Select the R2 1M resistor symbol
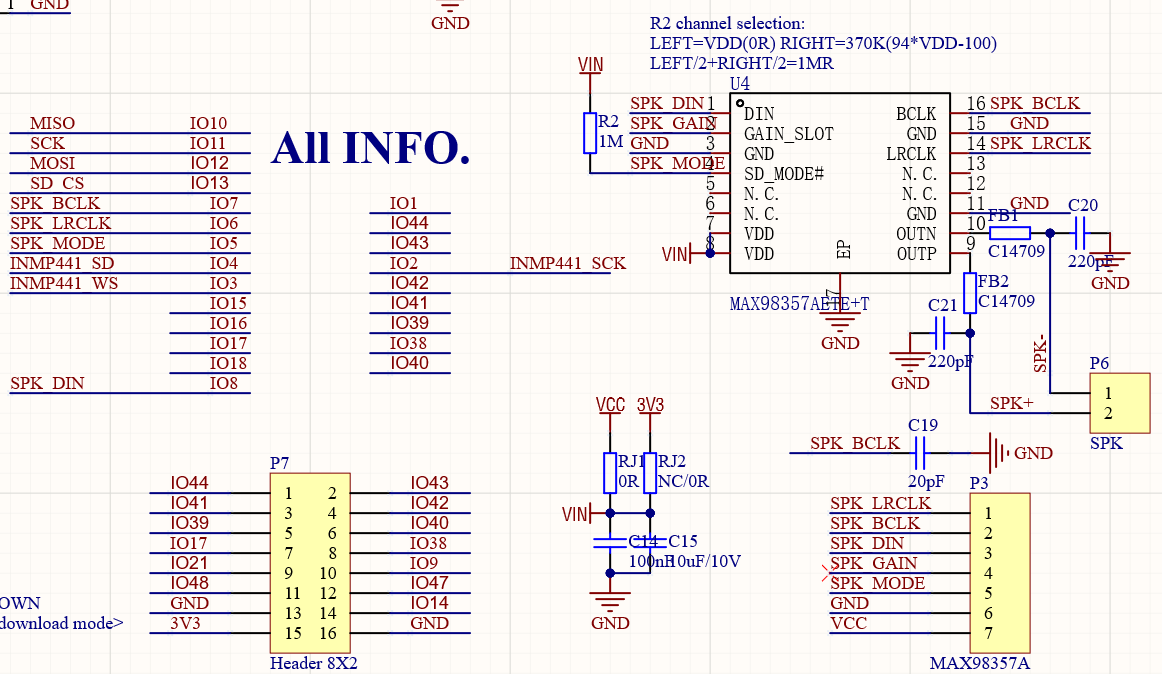 [x=590, y=132]
